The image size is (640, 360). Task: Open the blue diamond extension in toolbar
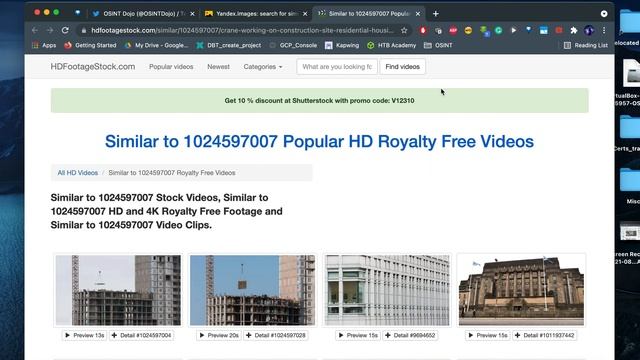[529, 30]
